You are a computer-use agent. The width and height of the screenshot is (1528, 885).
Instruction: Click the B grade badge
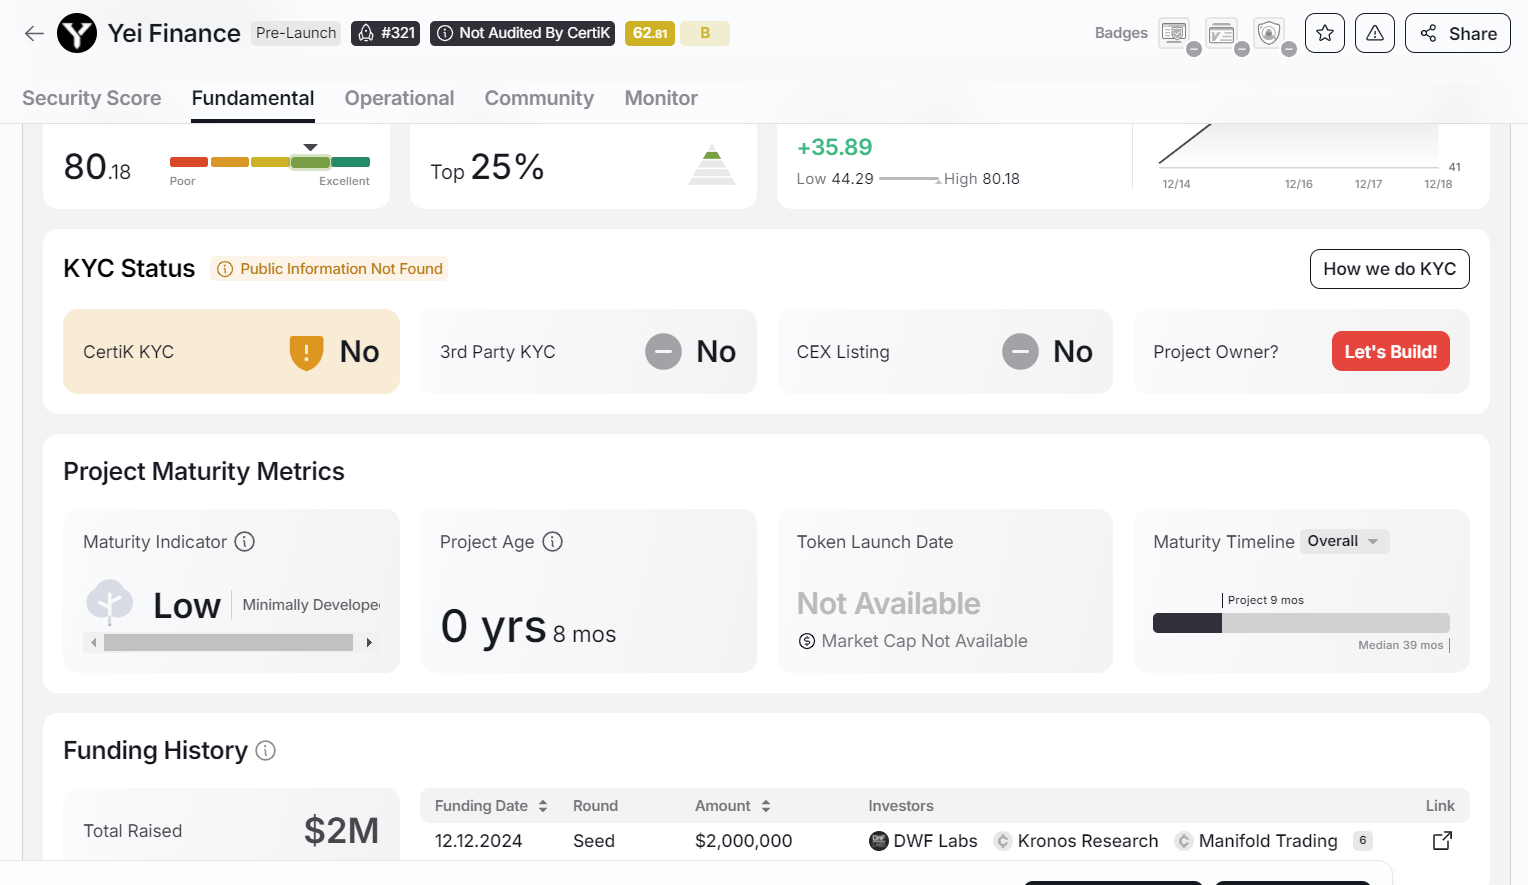(x=705, y=33)
